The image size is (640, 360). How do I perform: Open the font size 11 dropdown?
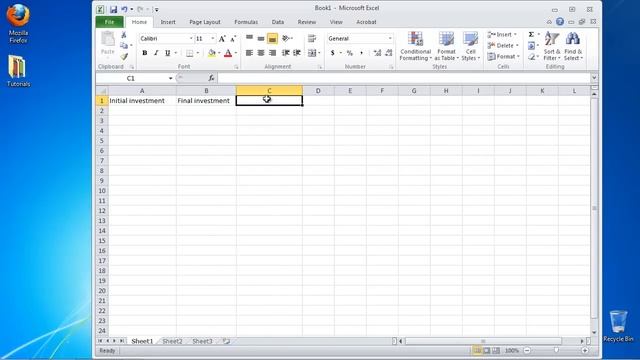tap(213, 38)
